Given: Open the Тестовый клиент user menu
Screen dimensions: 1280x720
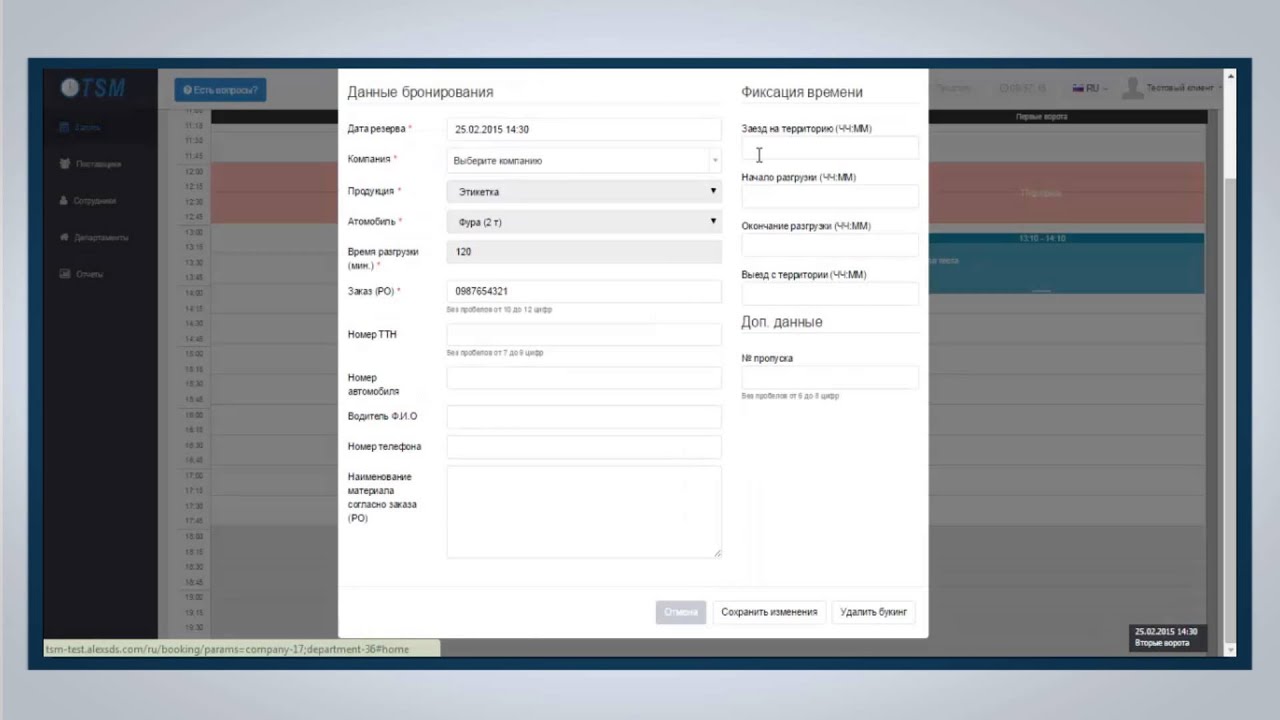Looking at the screenshot, I should (1170, 88).
